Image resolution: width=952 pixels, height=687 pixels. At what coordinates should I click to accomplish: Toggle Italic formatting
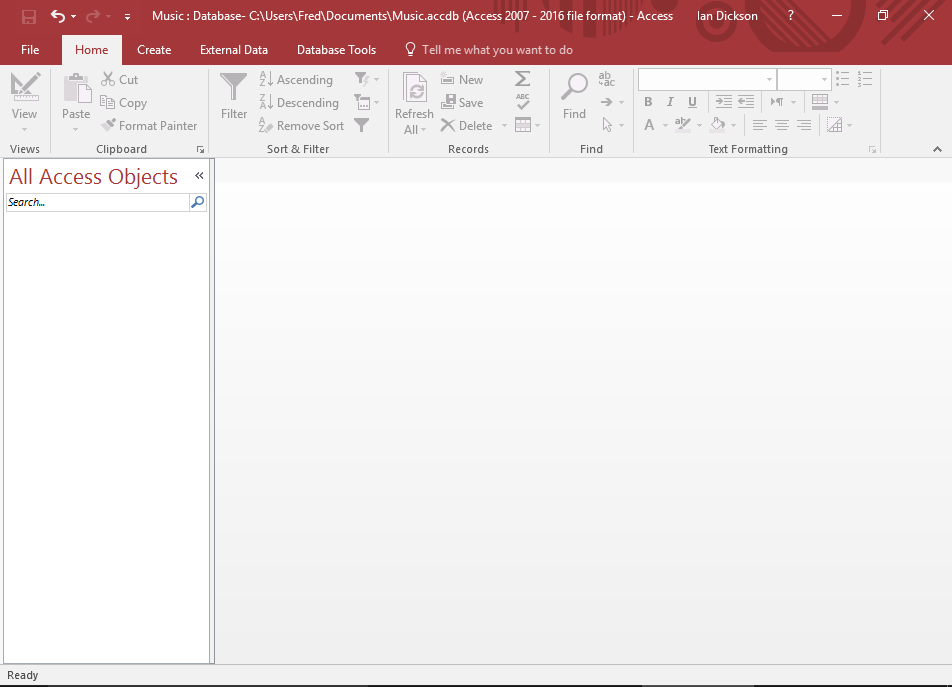pyautogui.click(x=670, y=101)
